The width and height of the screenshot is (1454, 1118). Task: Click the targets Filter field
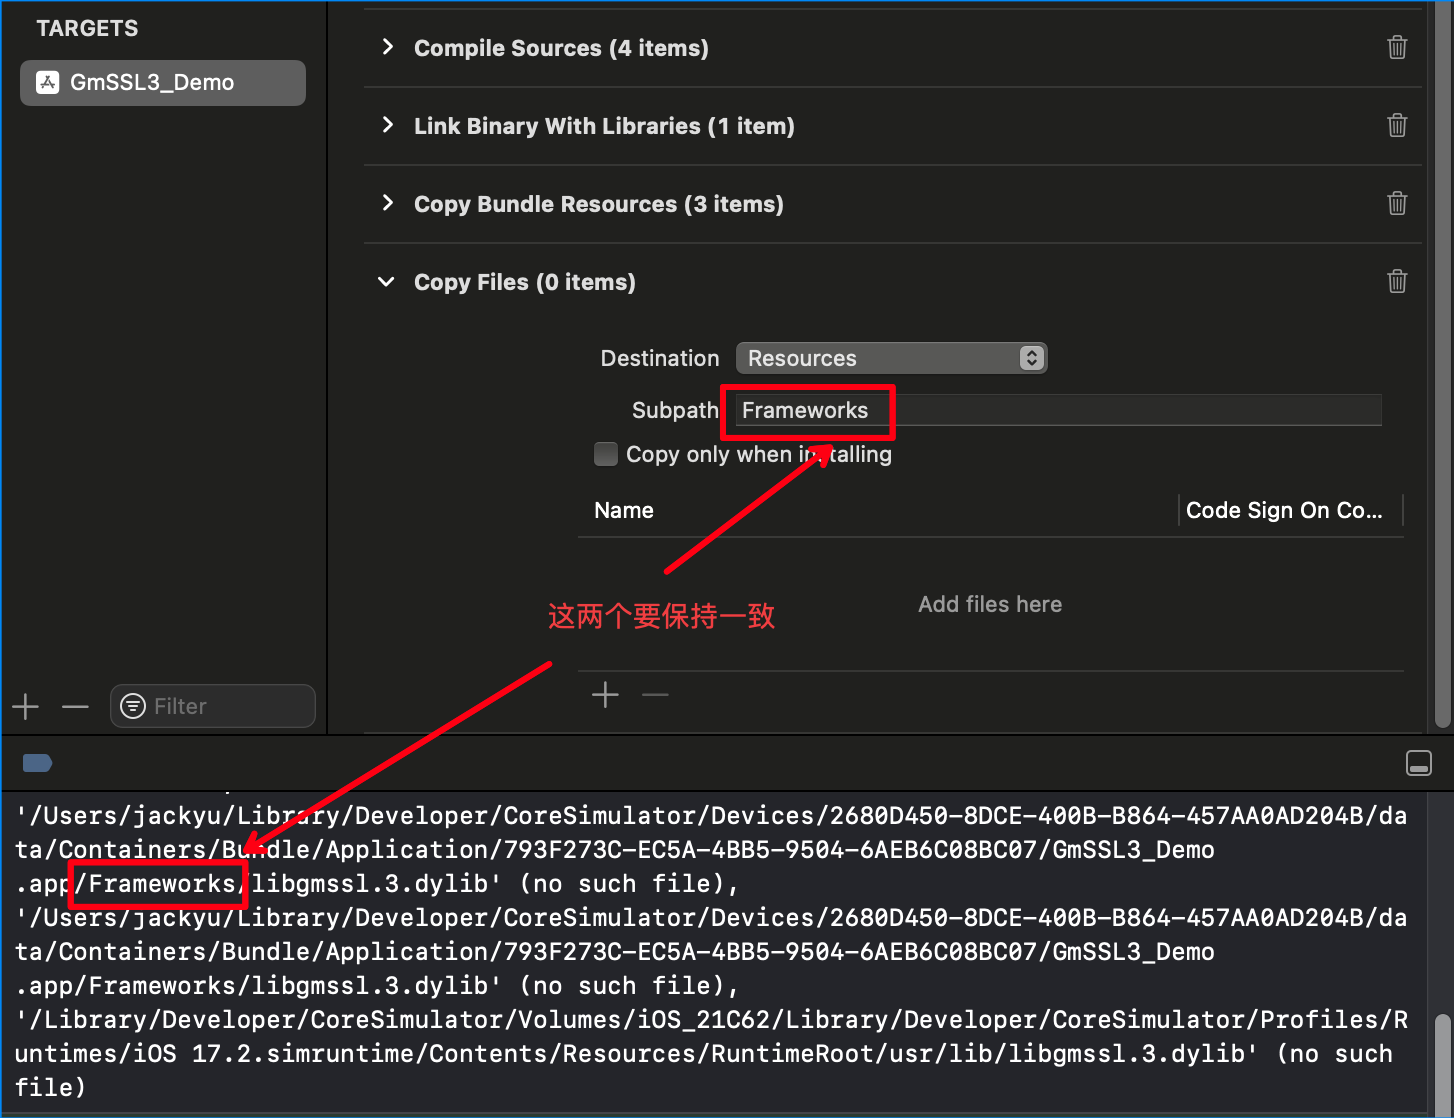click(213, 706)
